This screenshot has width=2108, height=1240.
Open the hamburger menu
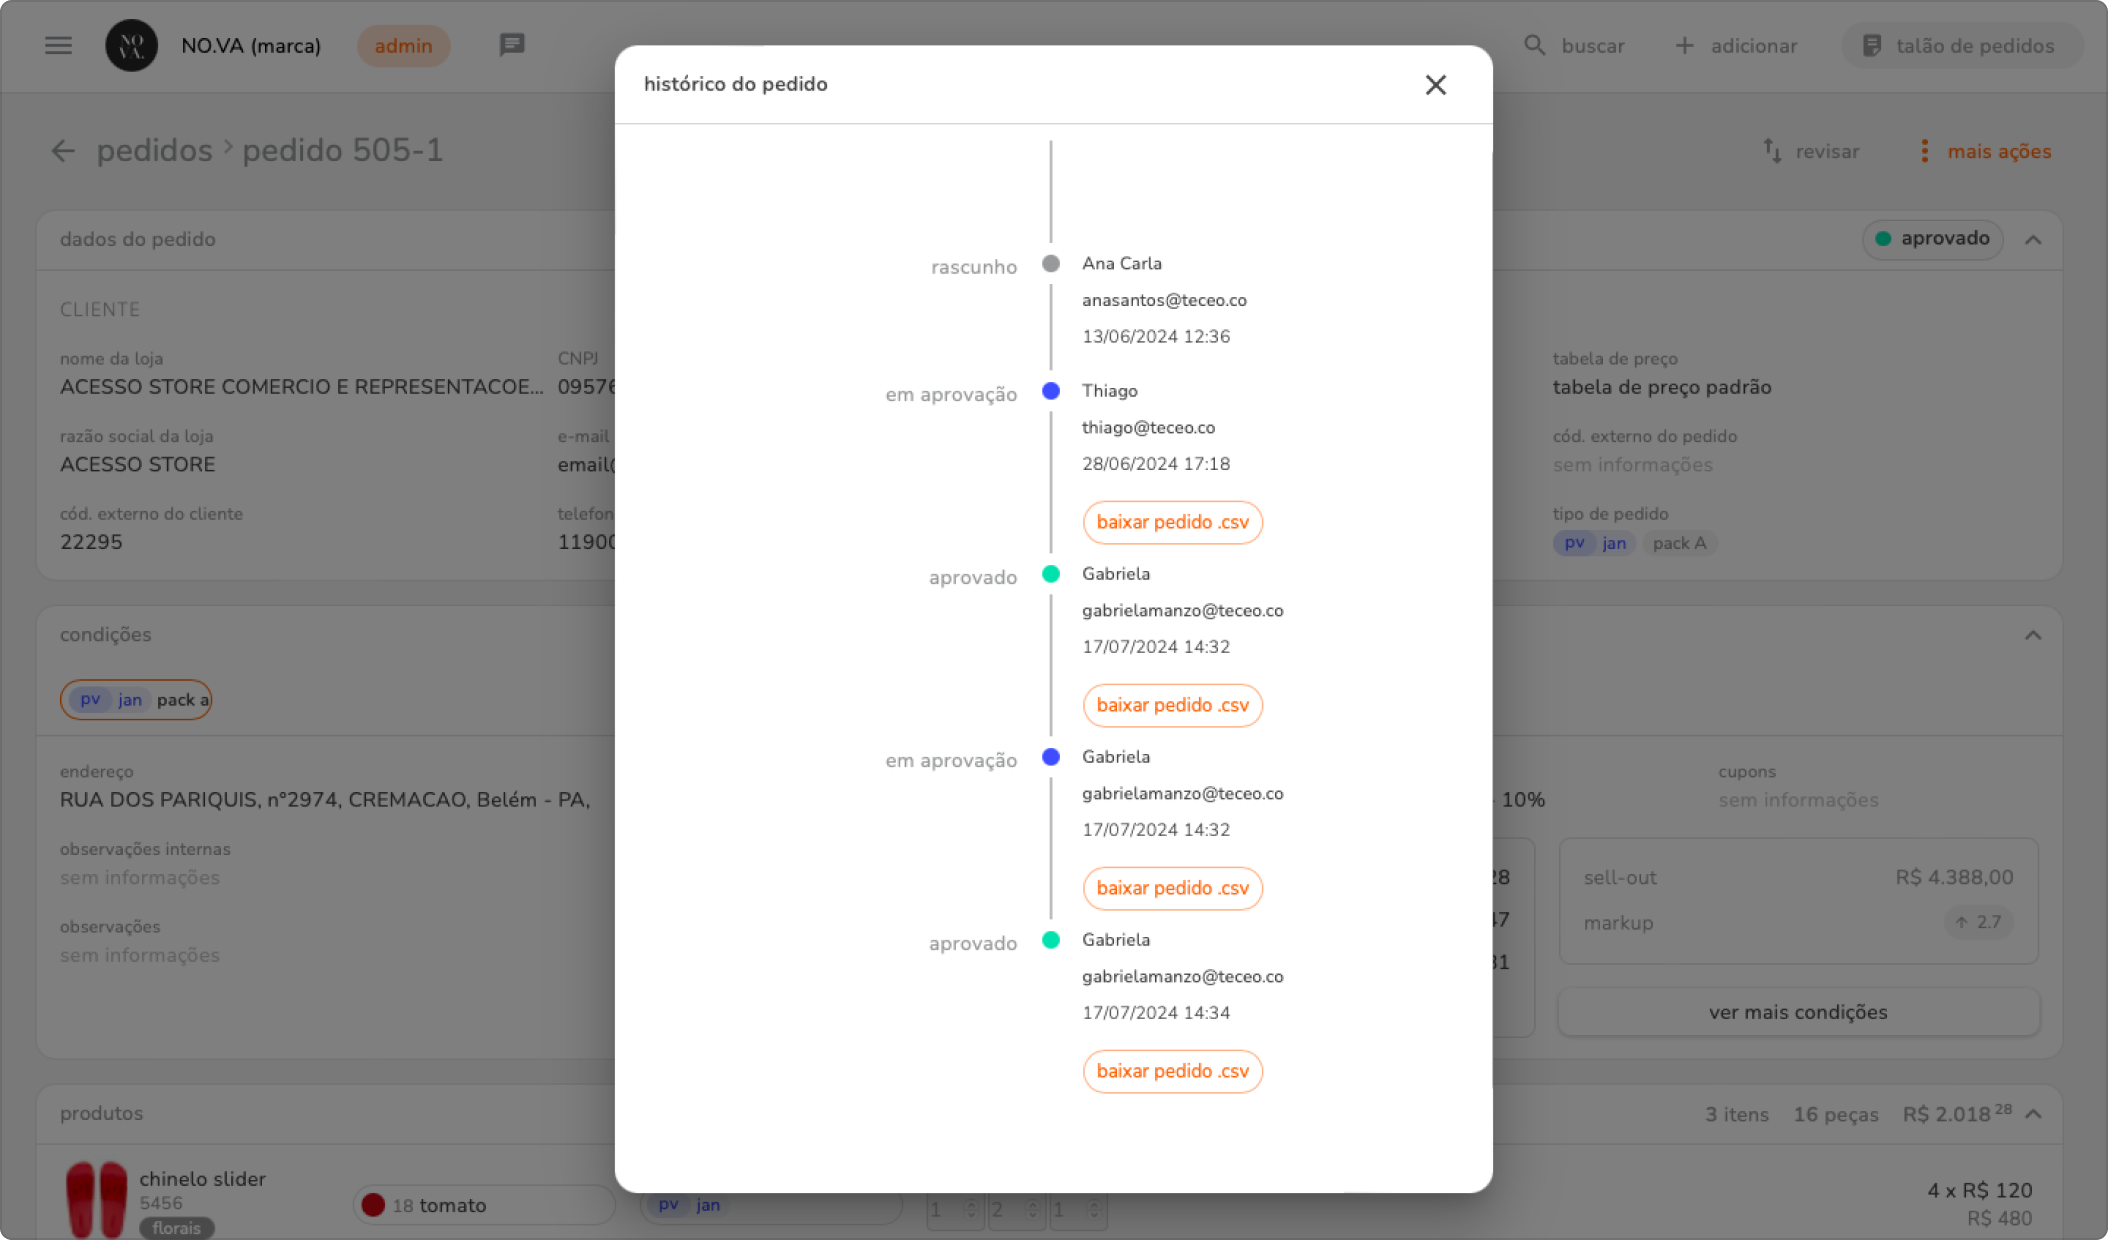point(58,46)
